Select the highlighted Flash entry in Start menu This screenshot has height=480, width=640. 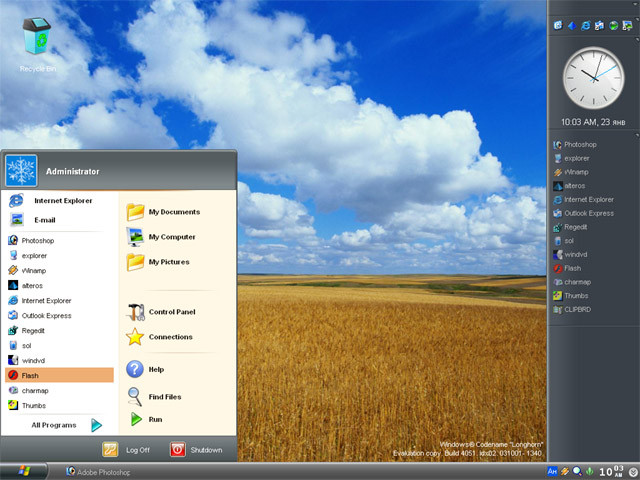coord(59,375)
